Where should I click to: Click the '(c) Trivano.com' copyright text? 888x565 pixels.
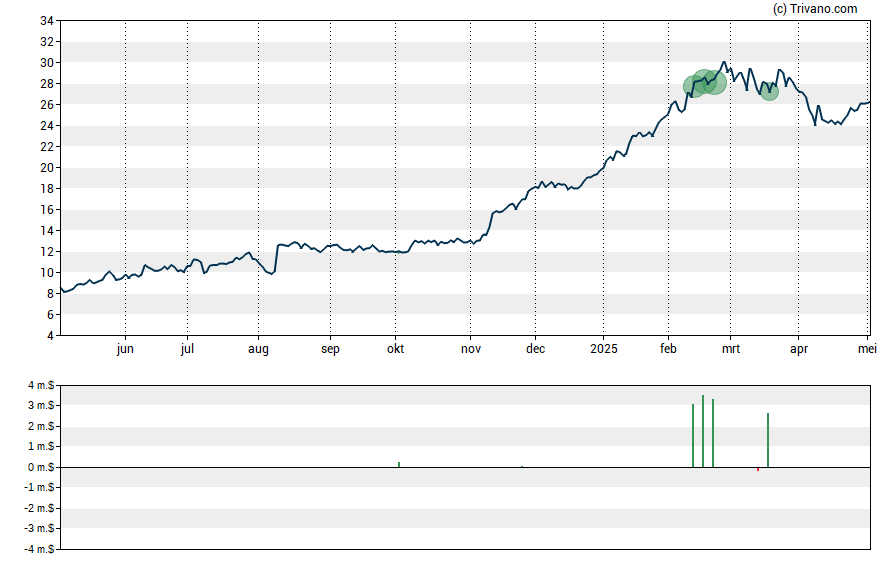tap(815, 8)
